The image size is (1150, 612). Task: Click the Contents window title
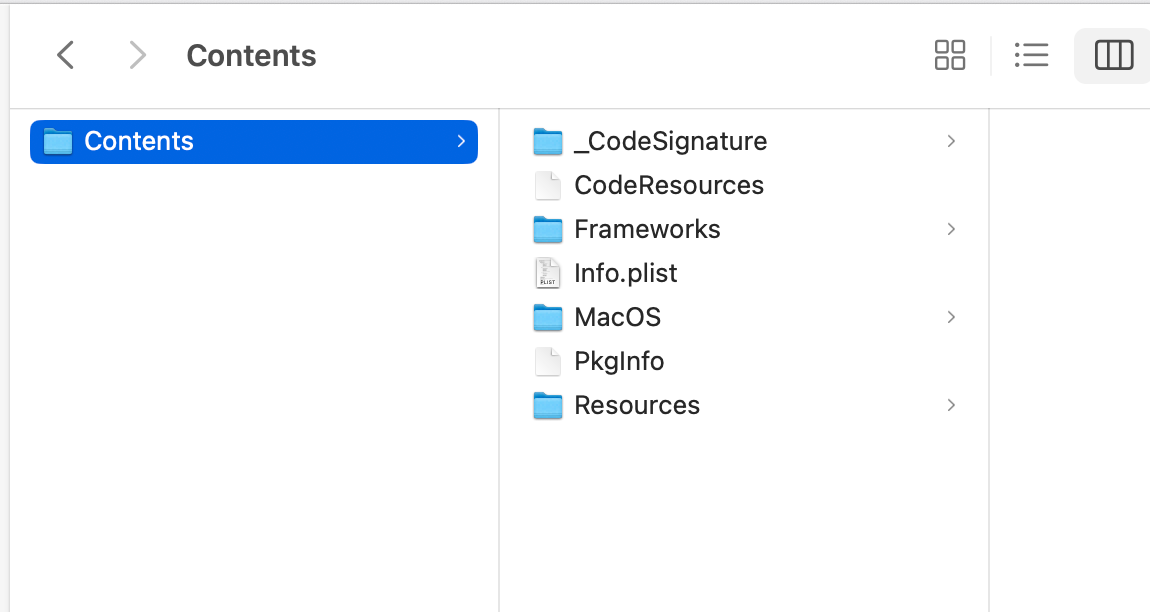(x=251, y=56)
